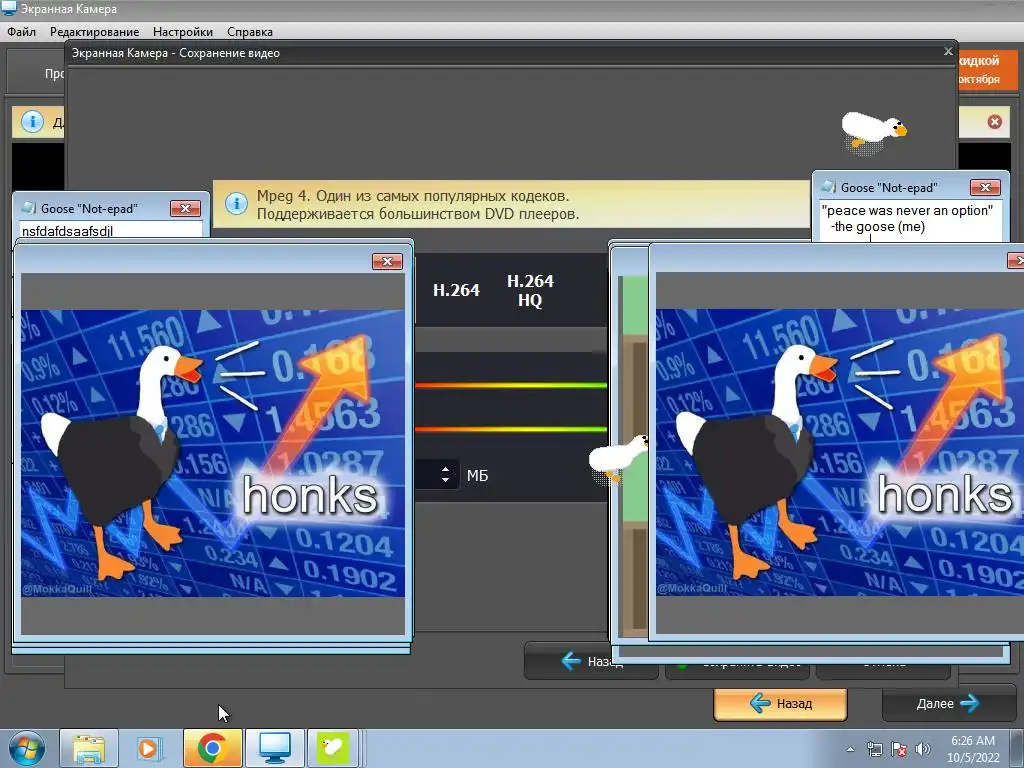Switch to Google Chrome in the taskbar

click(x=212, y=748)
